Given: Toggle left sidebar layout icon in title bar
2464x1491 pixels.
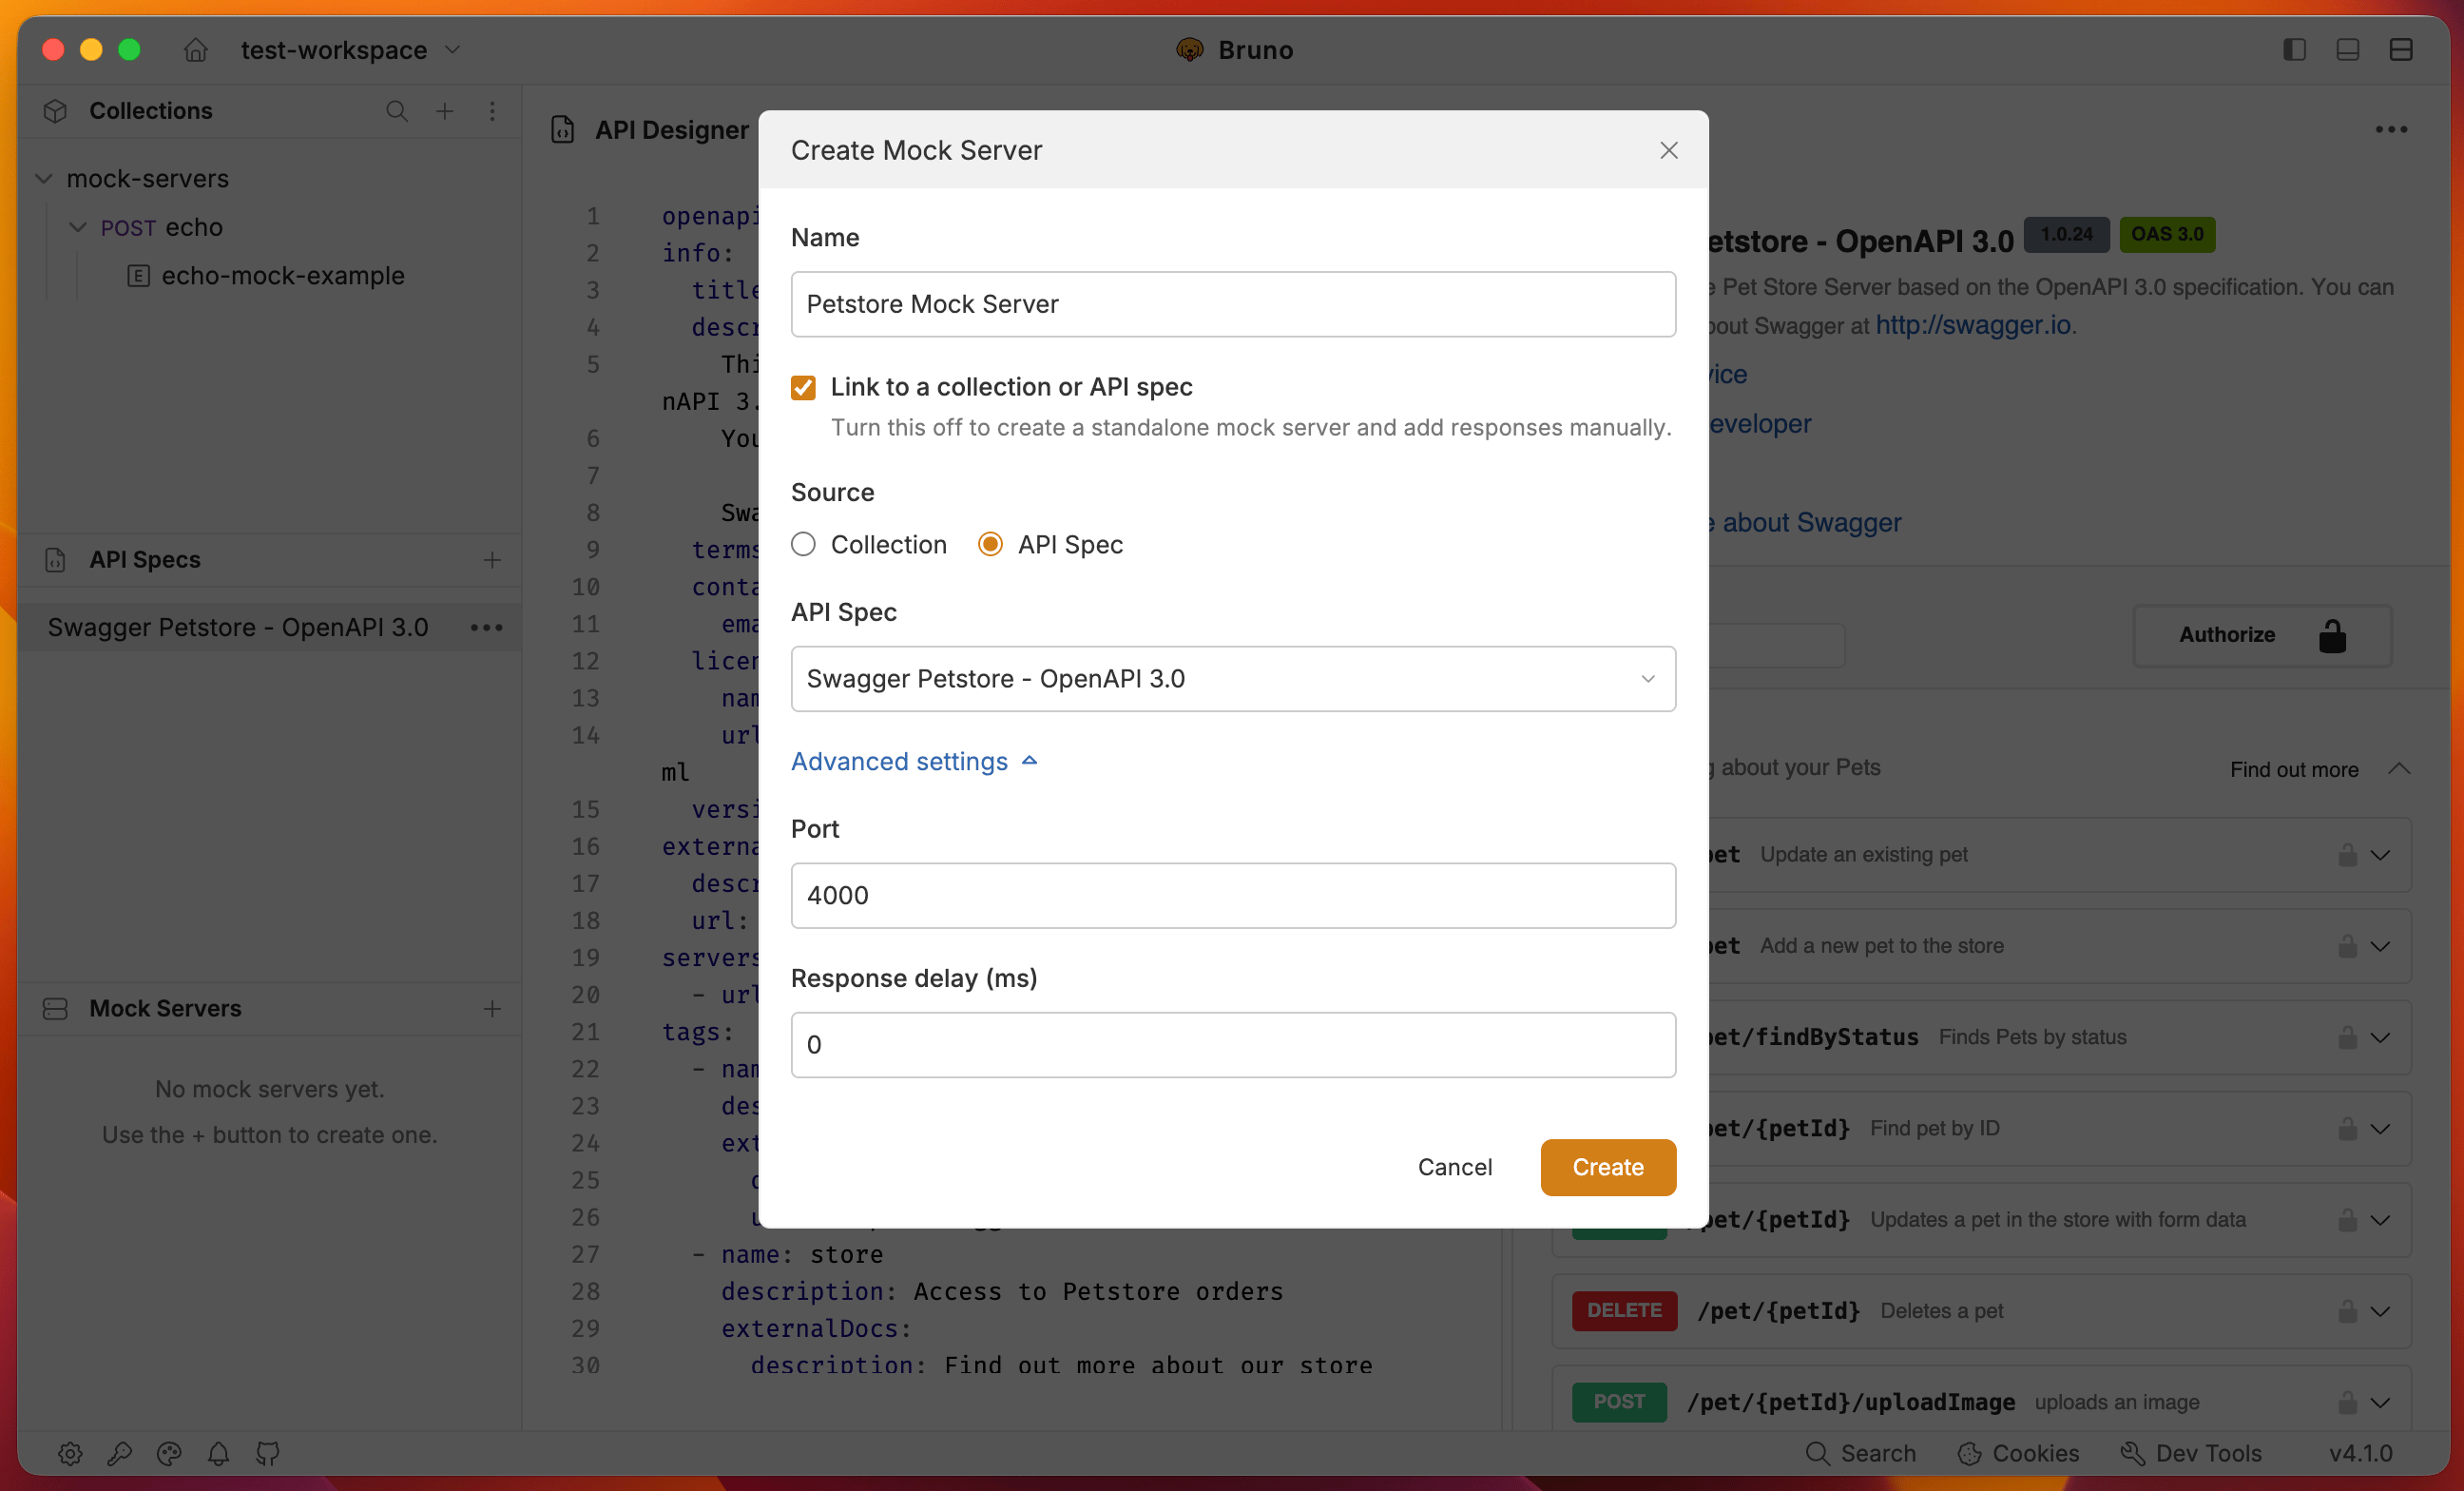Looking at the screenshot, I should (x=2294, y=50).
